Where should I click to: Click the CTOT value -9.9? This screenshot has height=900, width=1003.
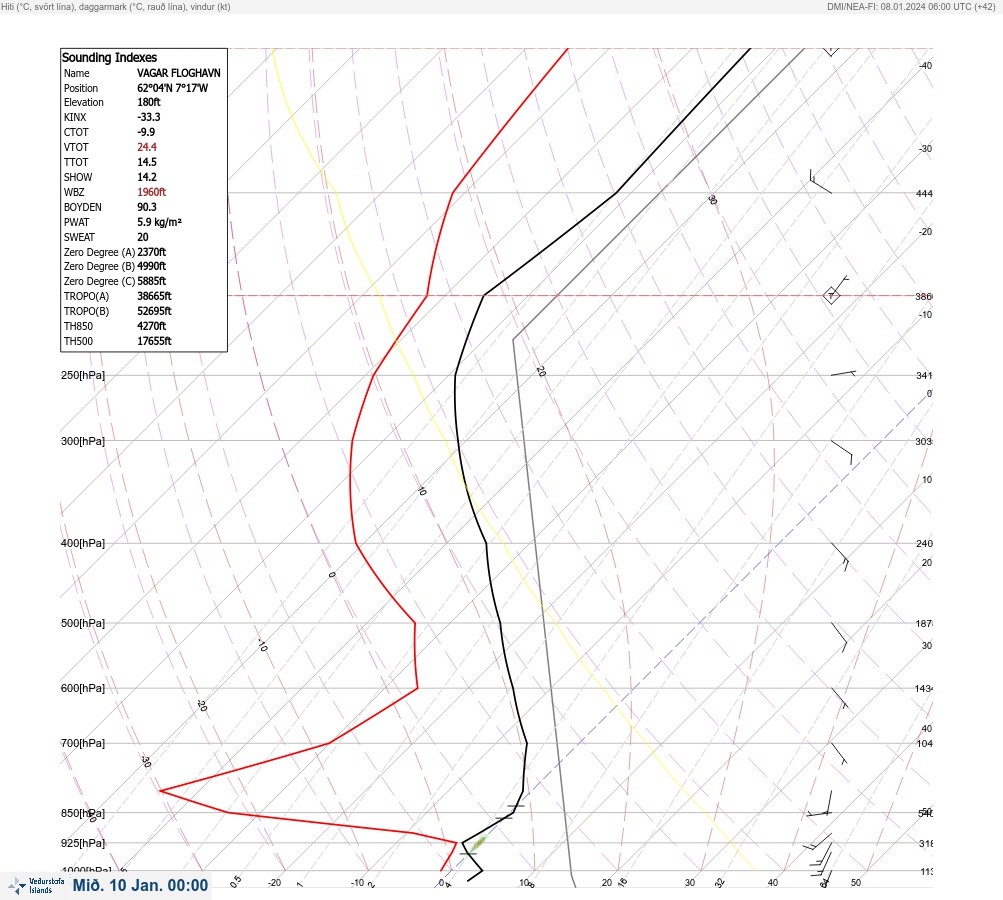tap(146, 132)
